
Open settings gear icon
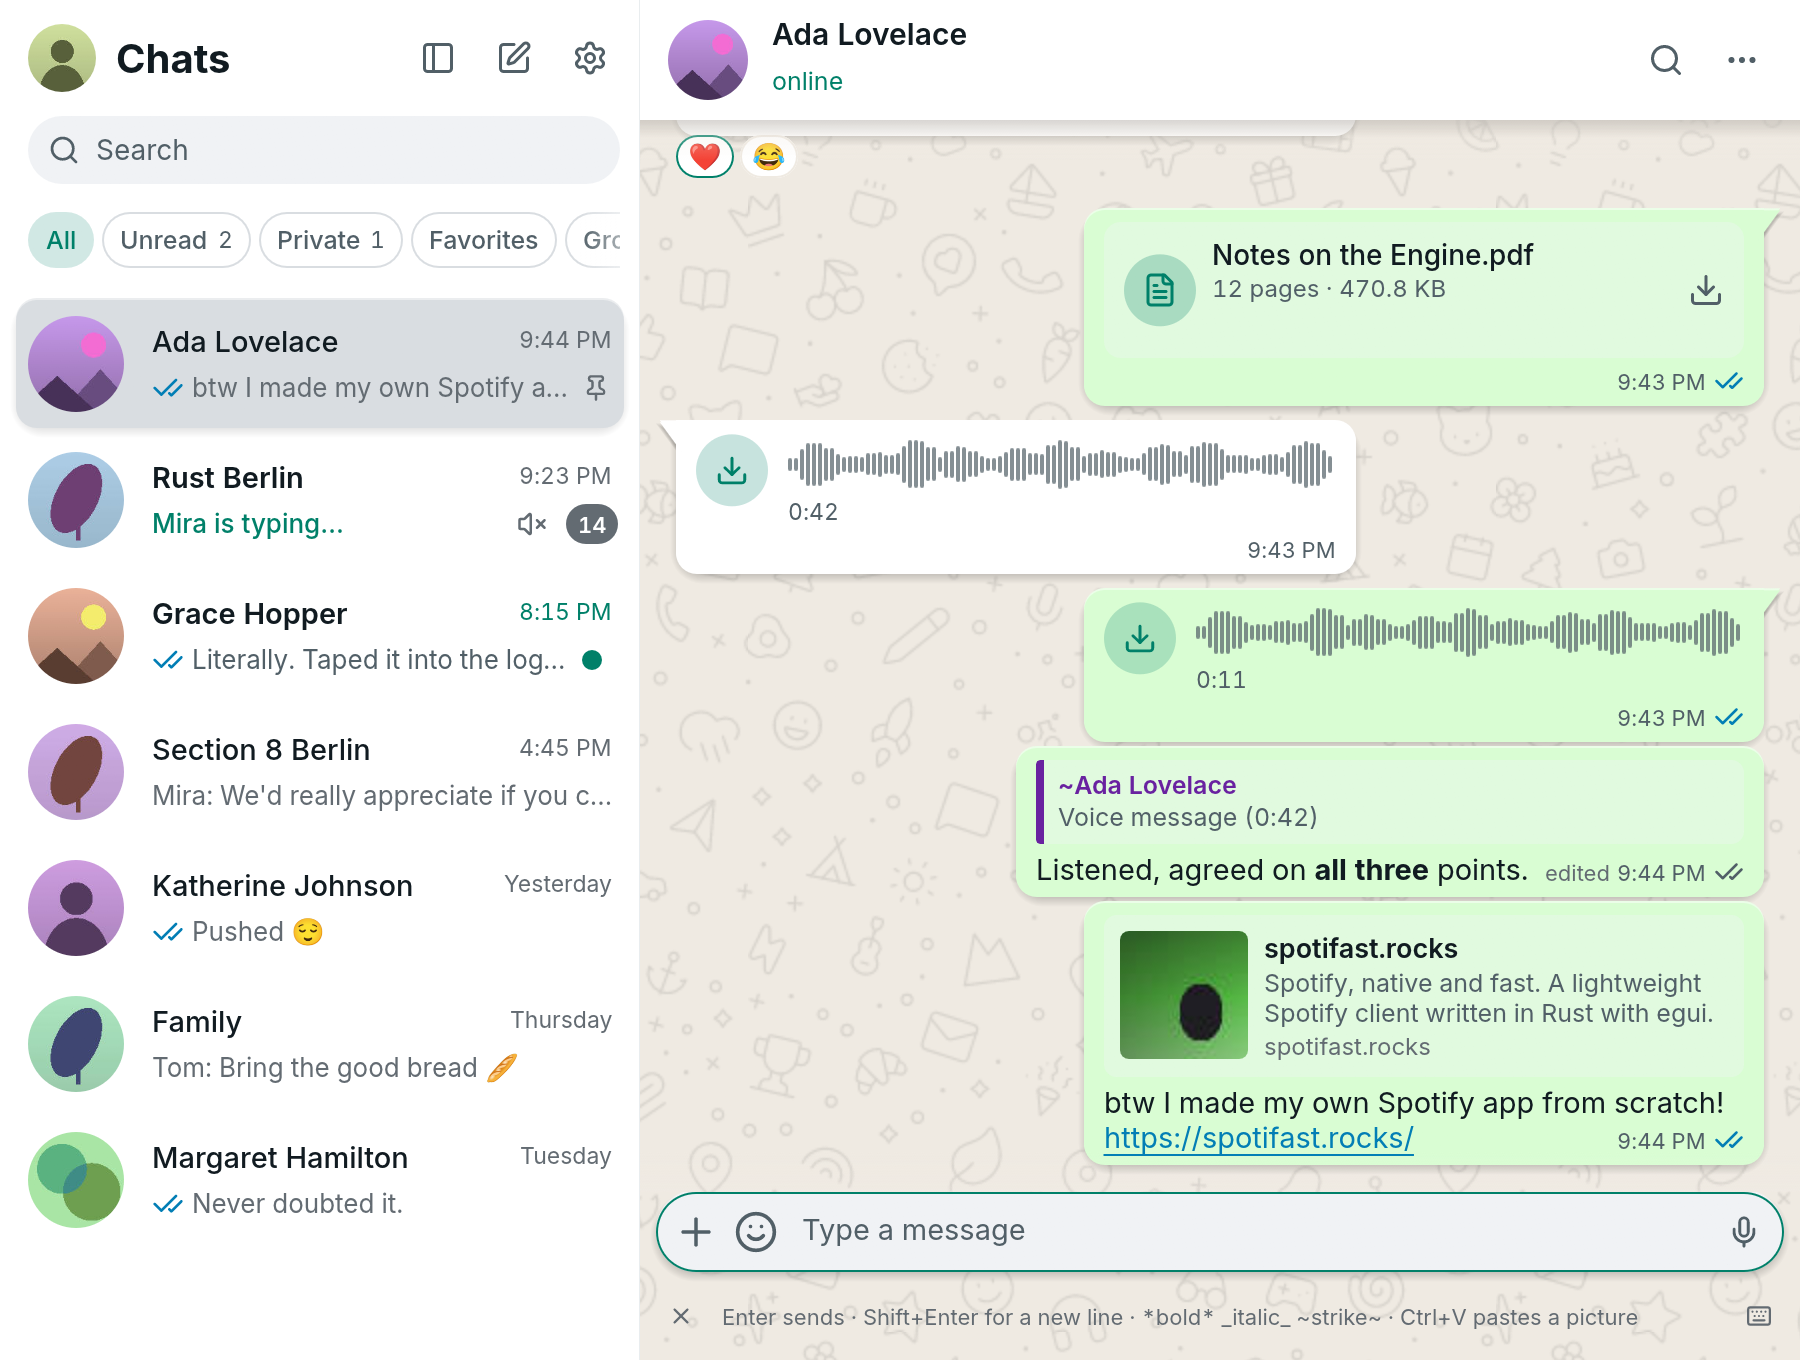point(590,58)
